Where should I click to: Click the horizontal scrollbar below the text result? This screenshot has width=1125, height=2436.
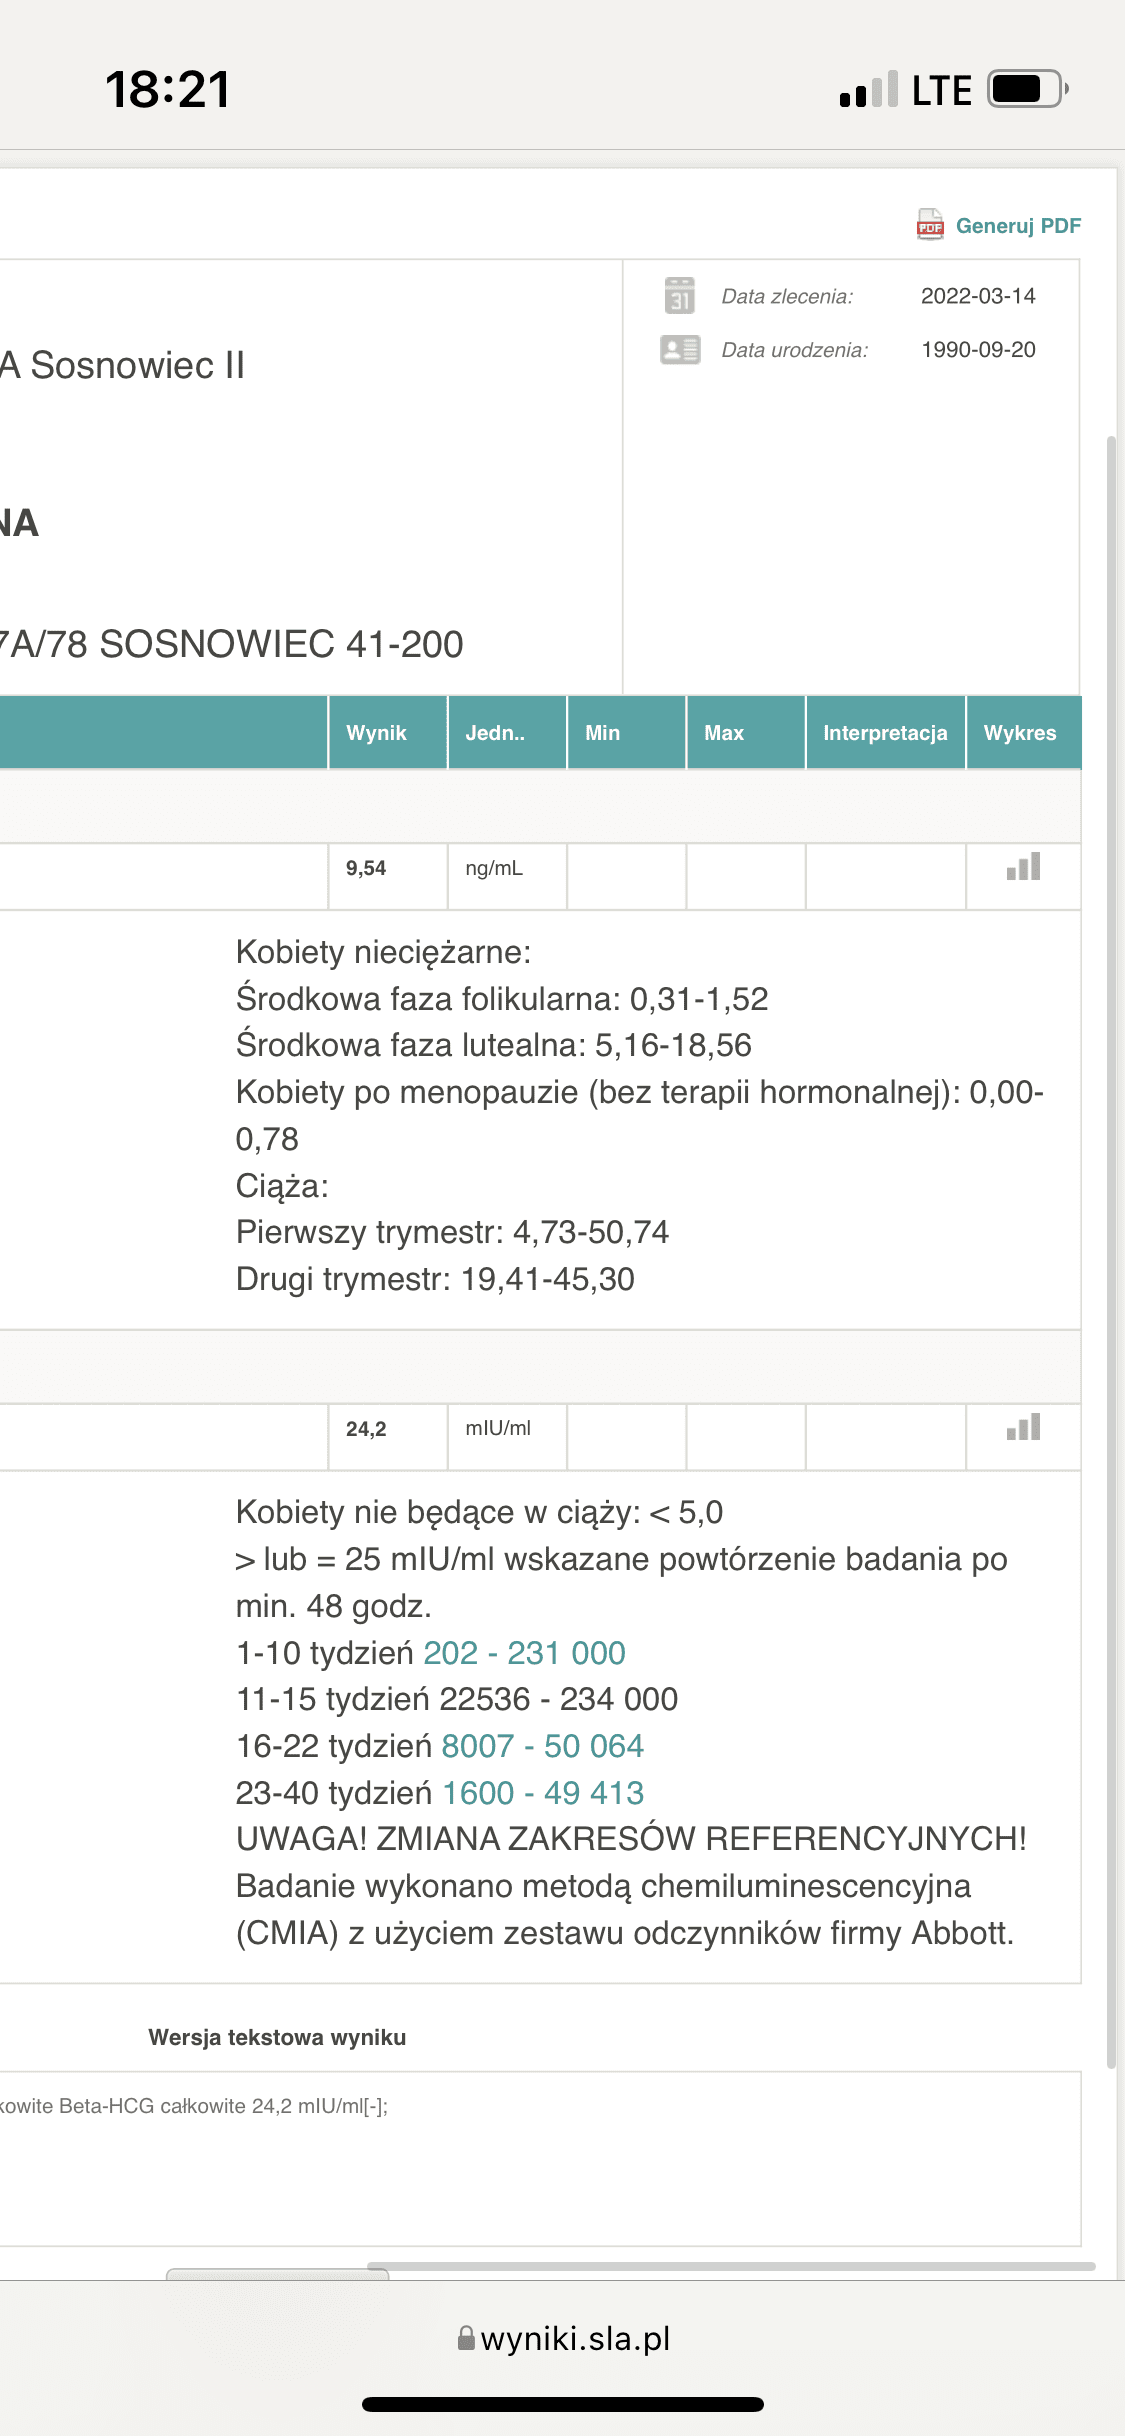coord(730,2266)
